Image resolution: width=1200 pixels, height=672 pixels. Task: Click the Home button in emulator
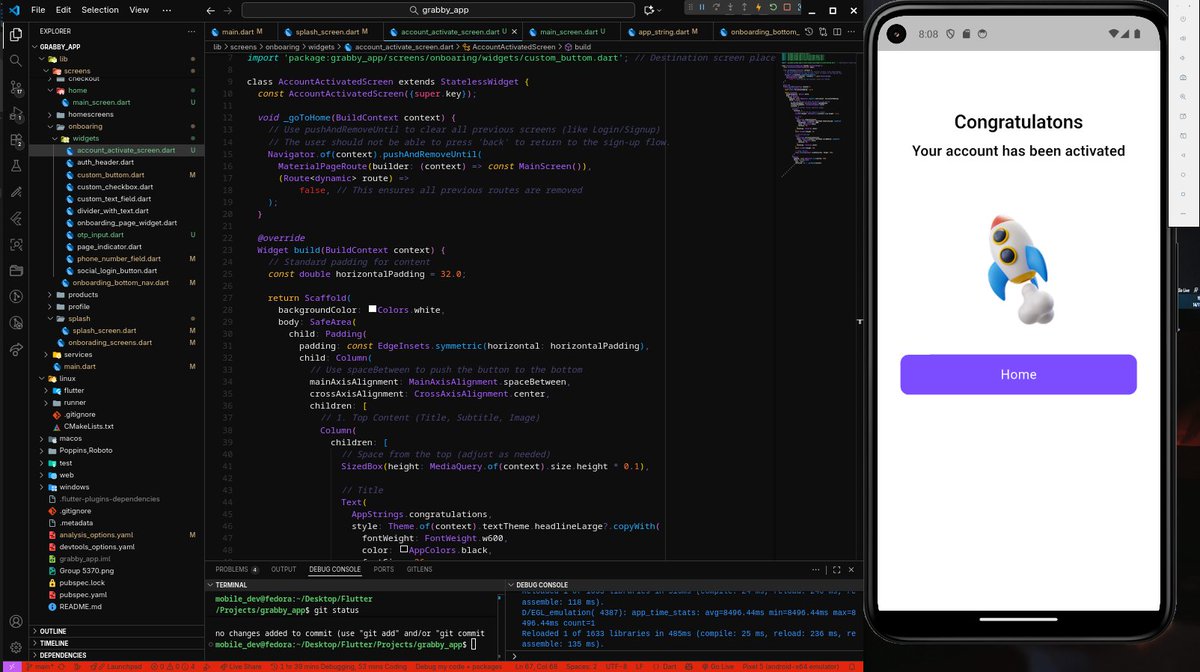click(1018, 374)
